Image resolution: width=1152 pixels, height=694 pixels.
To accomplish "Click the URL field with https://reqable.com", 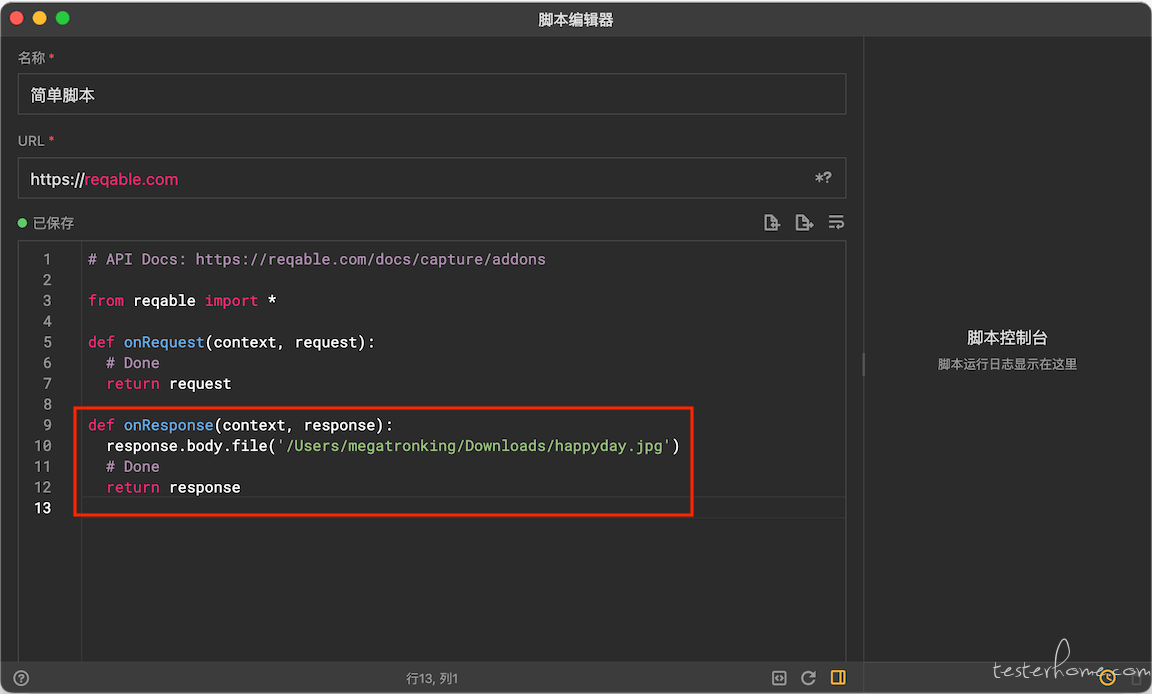I will [432, 178].
